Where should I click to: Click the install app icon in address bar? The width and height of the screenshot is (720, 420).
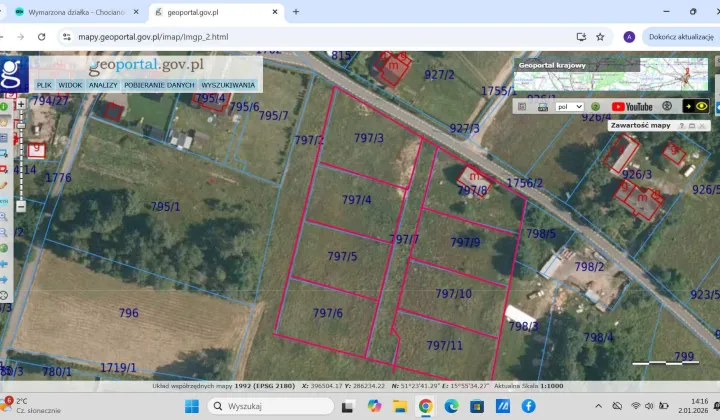point(581,37)
